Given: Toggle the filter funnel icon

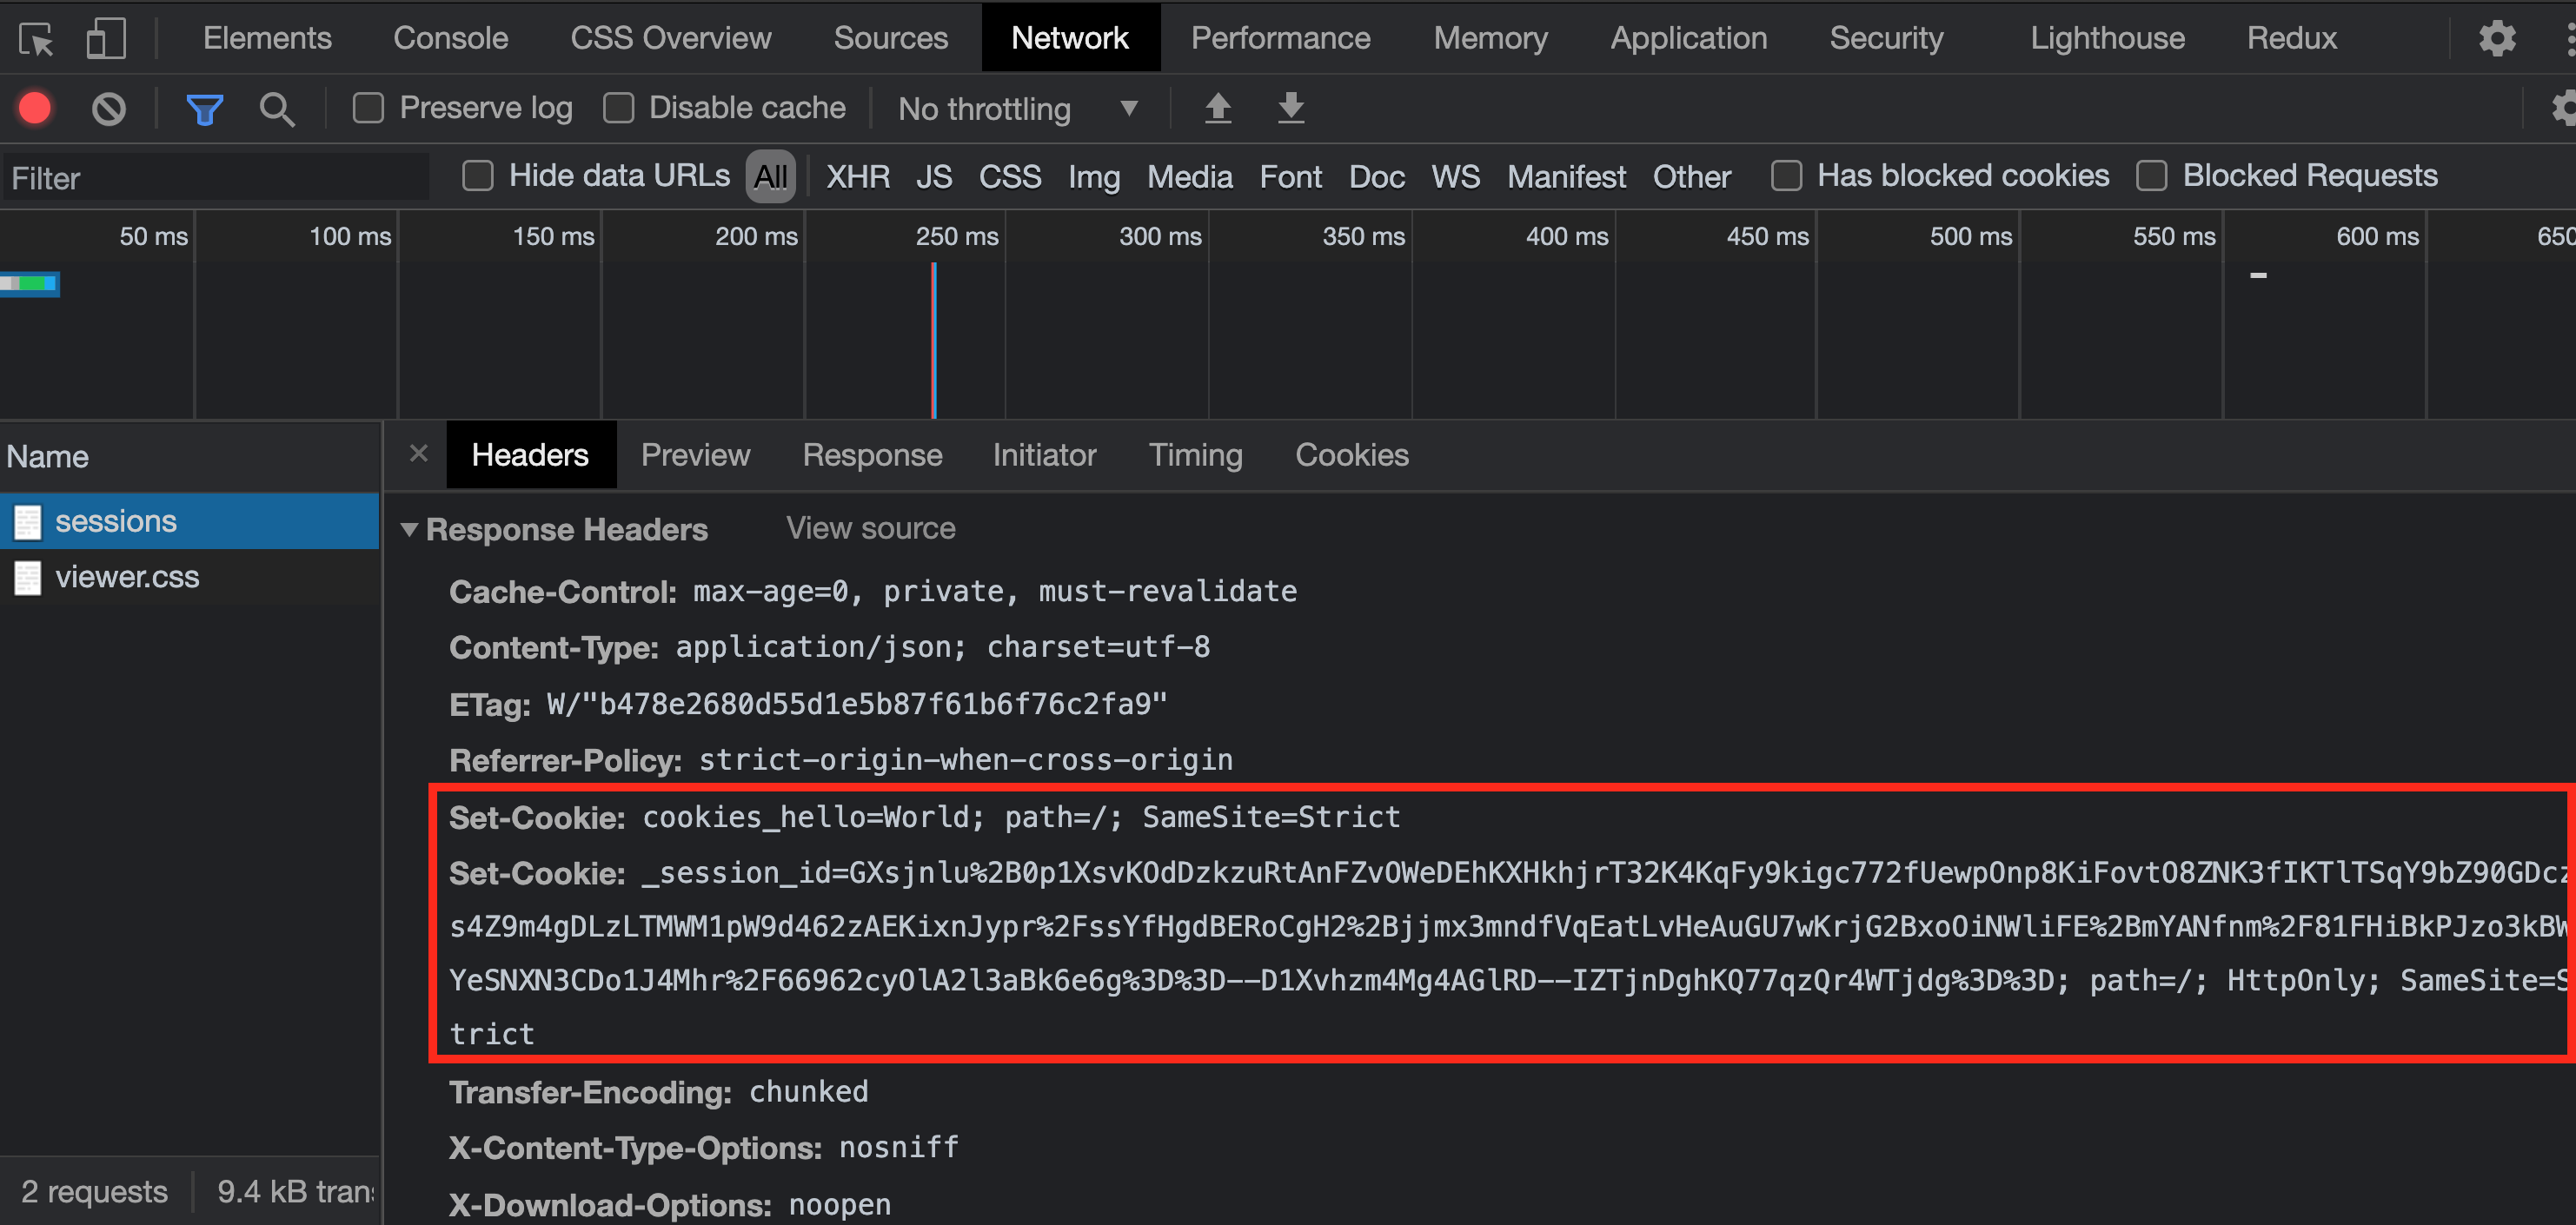Looking at the screenshot, I should point(204,108).
